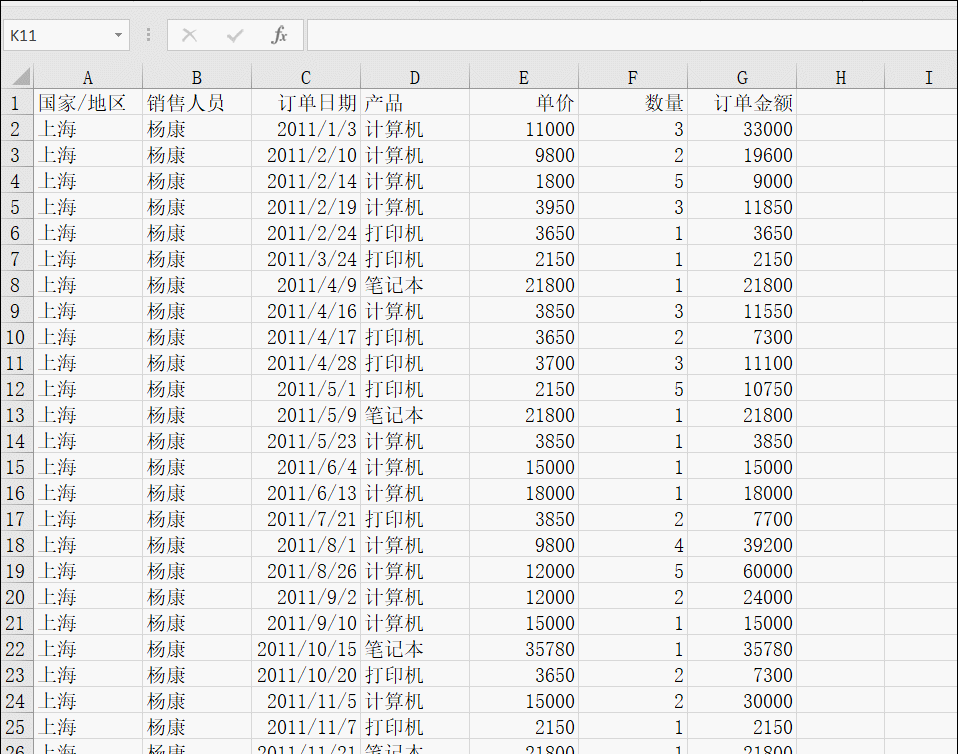This screenshot has height=754, width=958.
Task: Select row 13 header
Action: (x=16, y=415)
